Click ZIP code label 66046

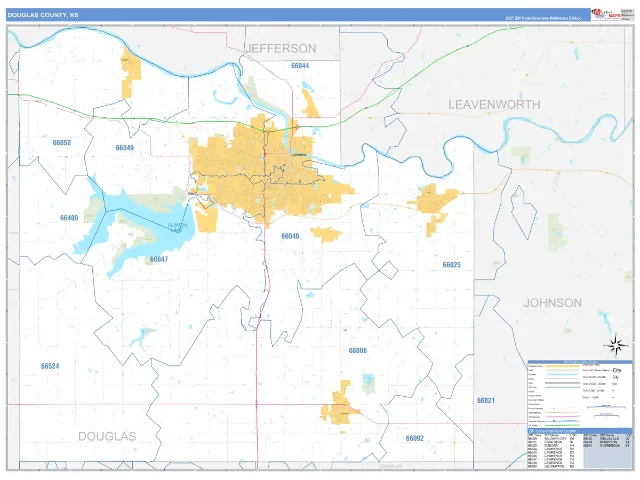click(x=290, y=236)
